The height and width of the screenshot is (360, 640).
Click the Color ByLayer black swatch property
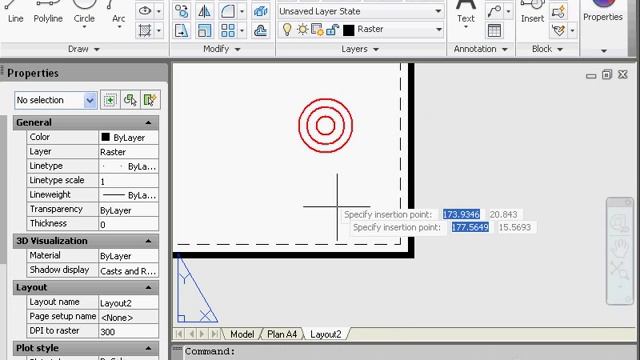click(x=105, y=137)
